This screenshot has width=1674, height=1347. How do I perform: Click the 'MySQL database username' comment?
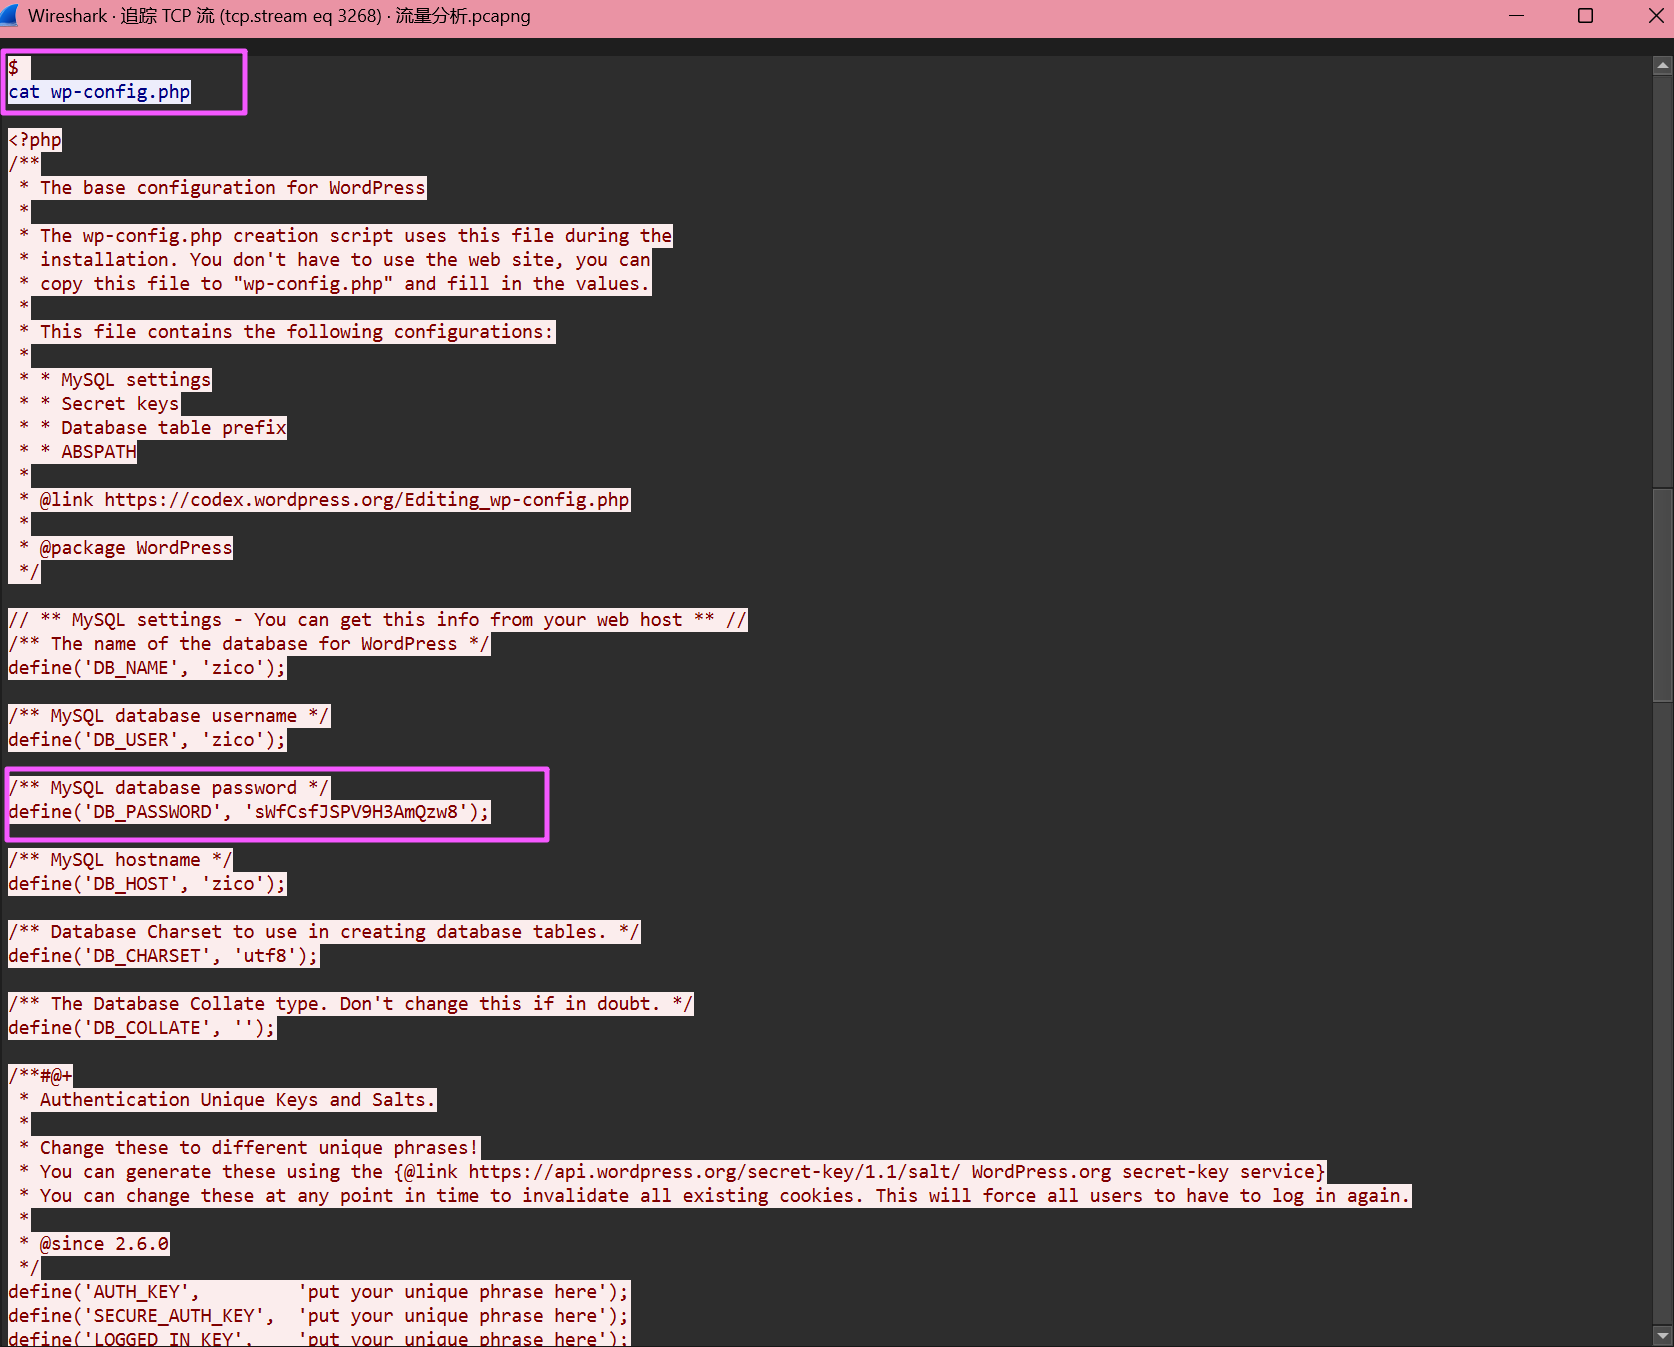[x=168, y=716]
